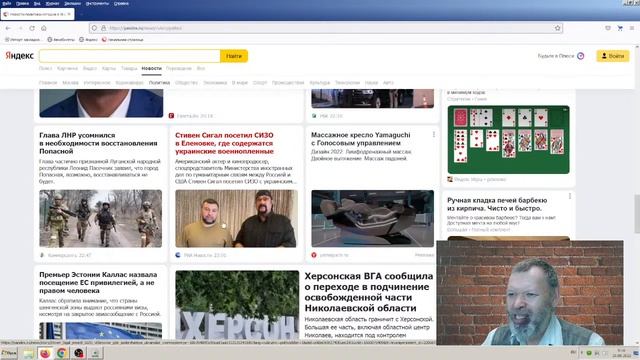
Task: Open the Start menu button
Action: tap(9, 353)
